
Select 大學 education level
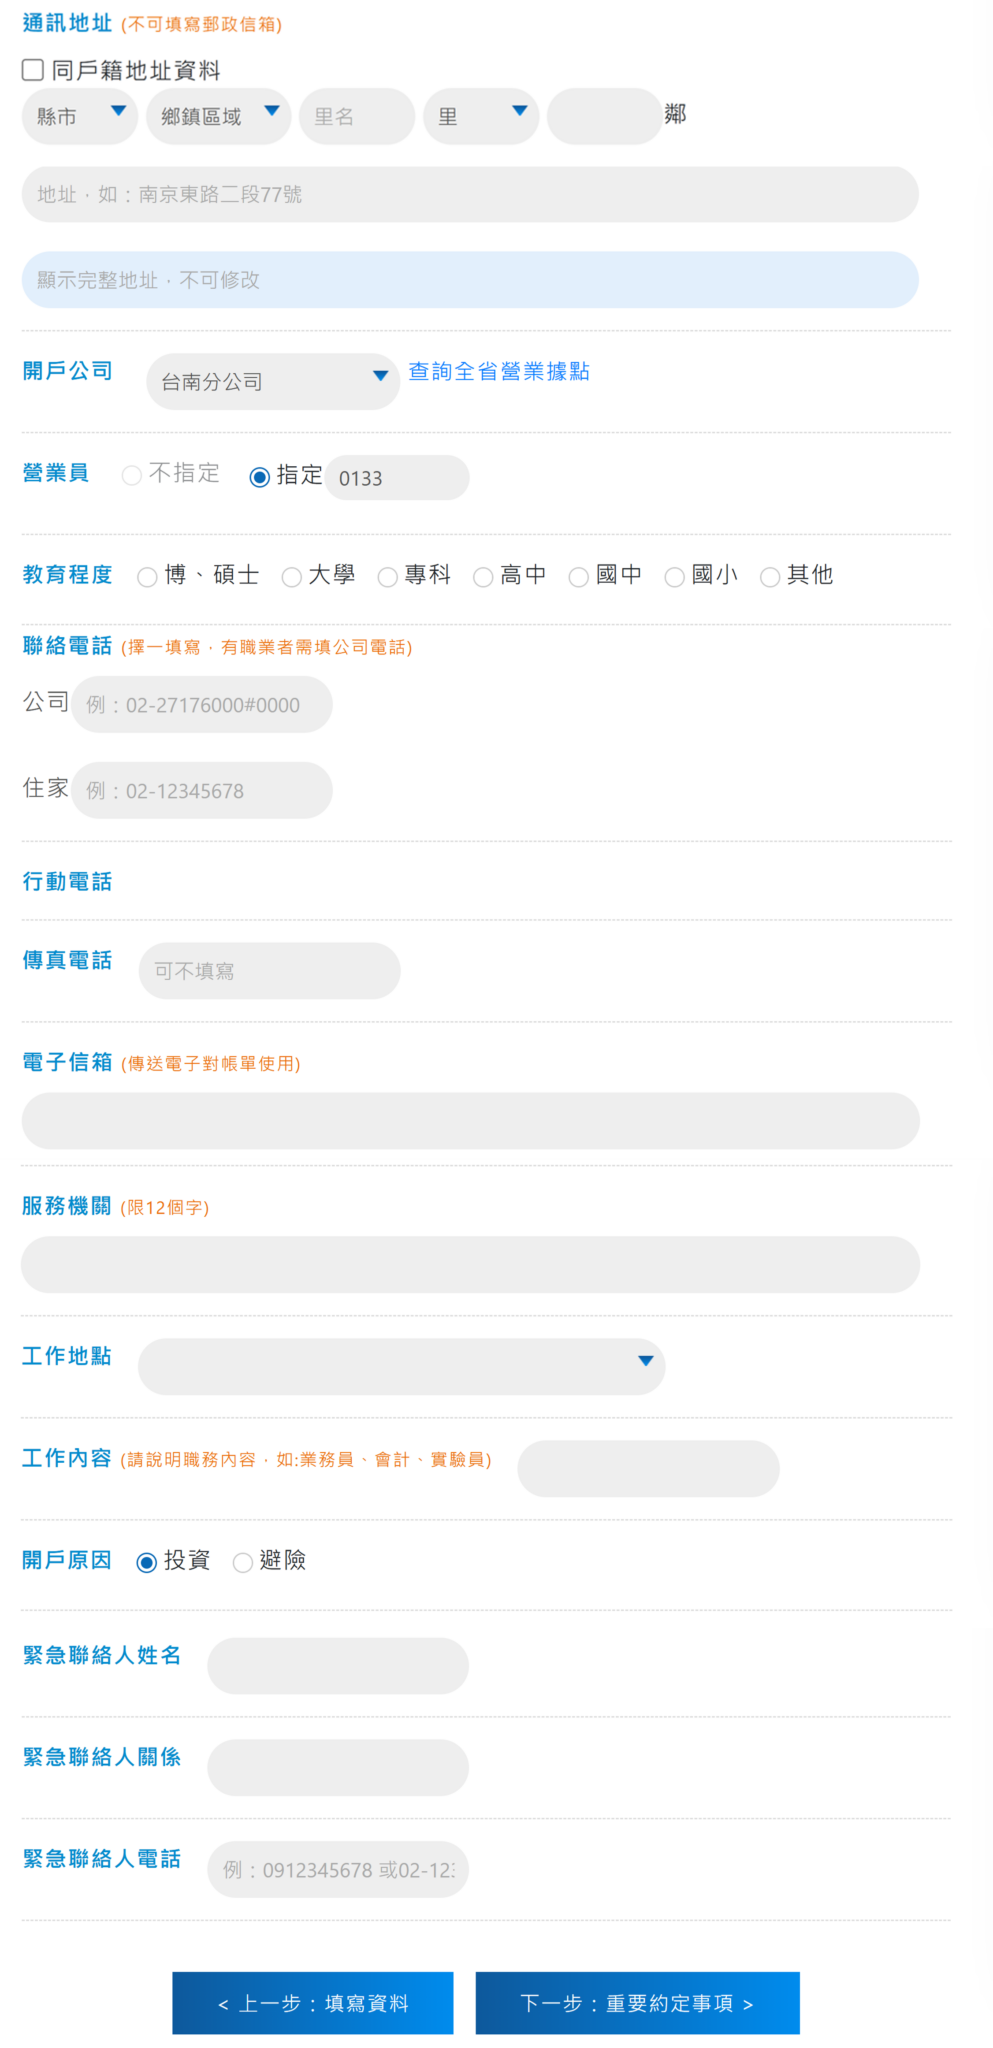pos(292,577)
